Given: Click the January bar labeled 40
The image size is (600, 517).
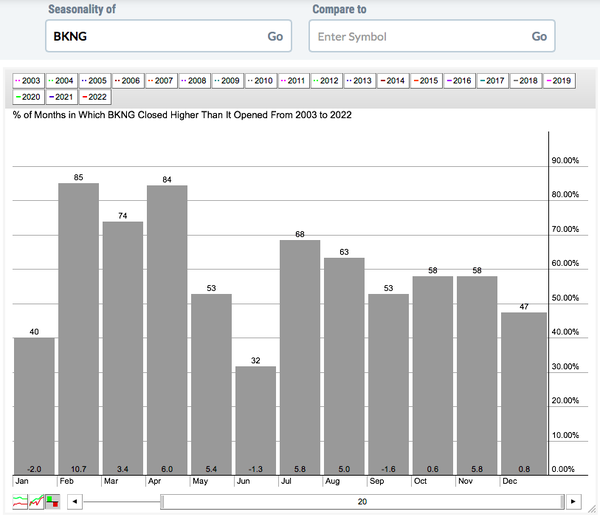Looking at the screenshot, I should point(34,406).
